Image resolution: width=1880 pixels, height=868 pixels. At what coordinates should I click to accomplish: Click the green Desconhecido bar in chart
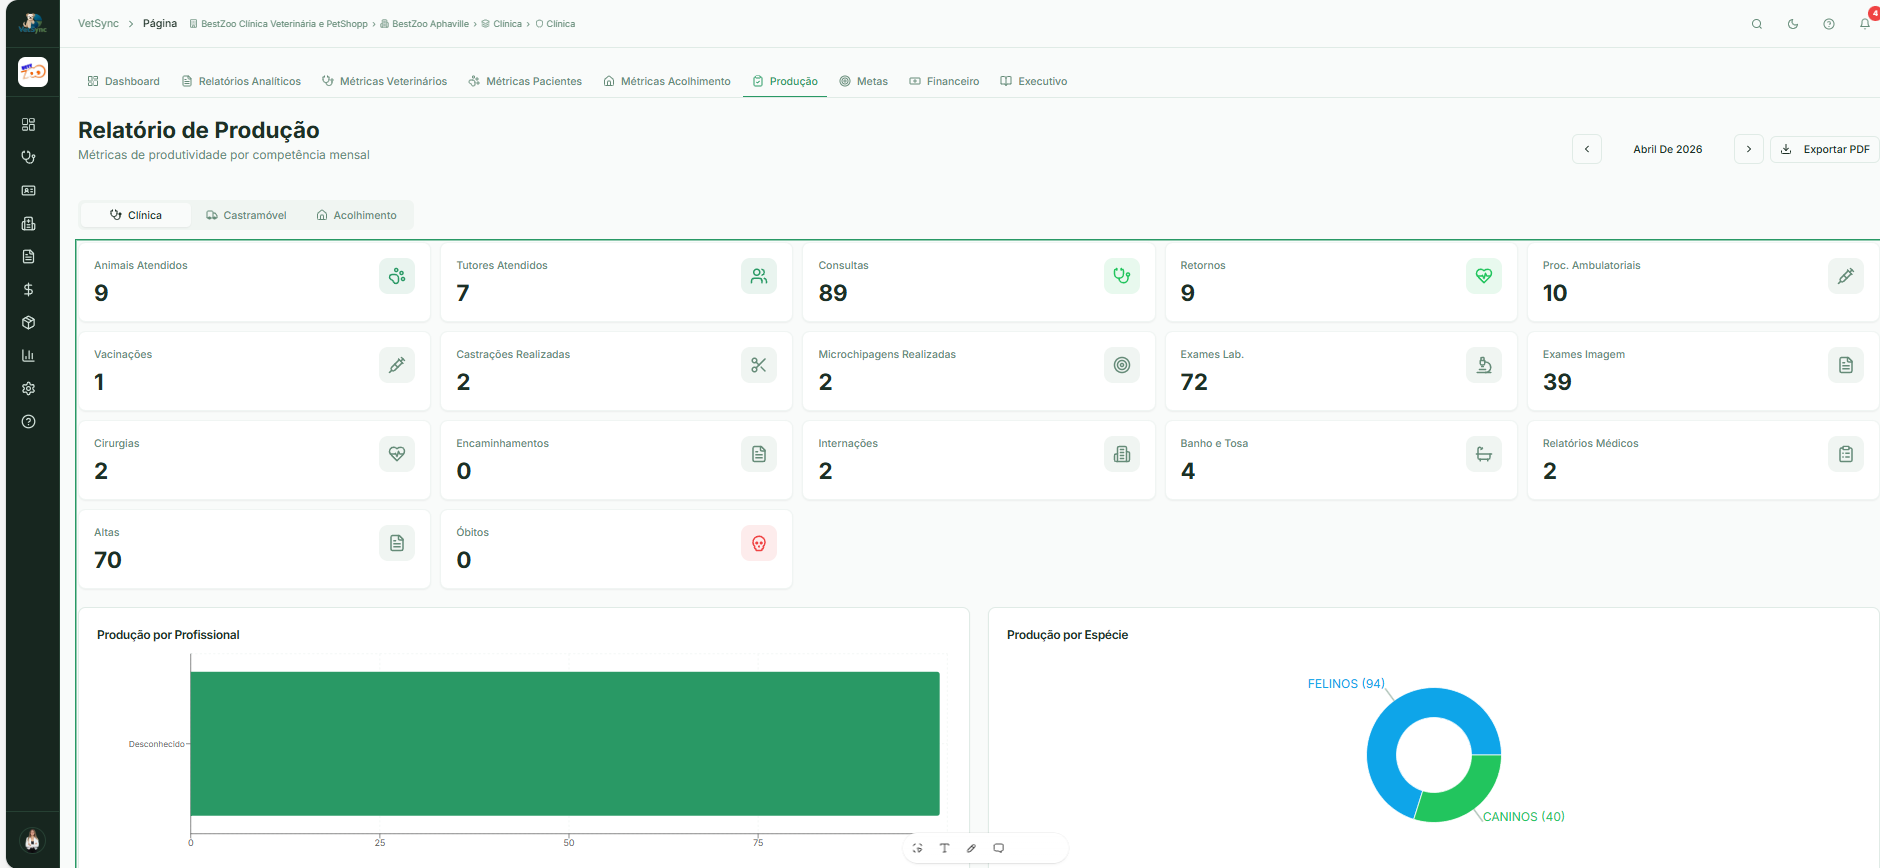(565, 743)
